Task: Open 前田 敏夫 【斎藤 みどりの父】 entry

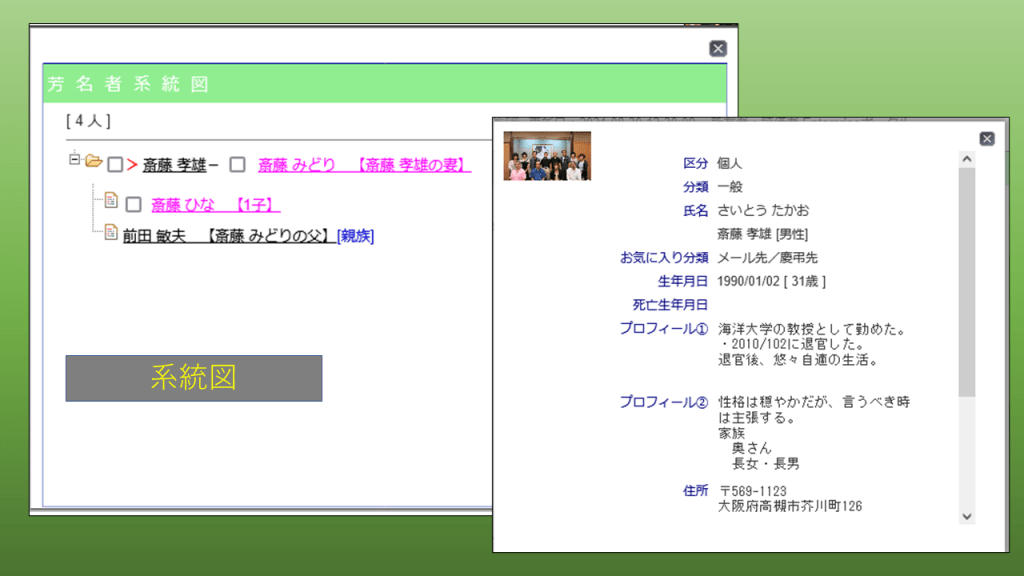Action: (227, 236)
